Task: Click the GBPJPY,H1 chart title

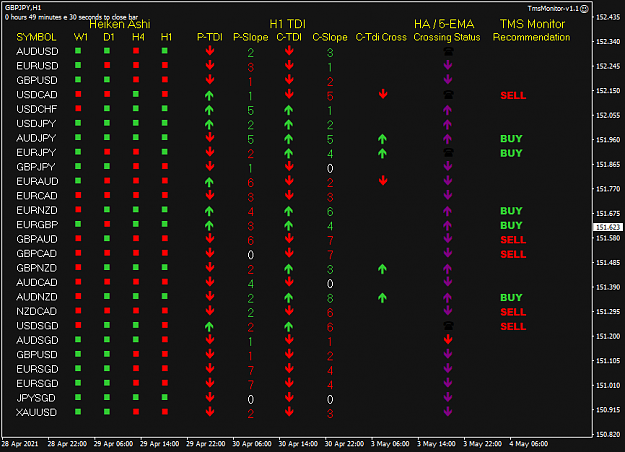Action: pyautogui.click(x=23, y=8)
